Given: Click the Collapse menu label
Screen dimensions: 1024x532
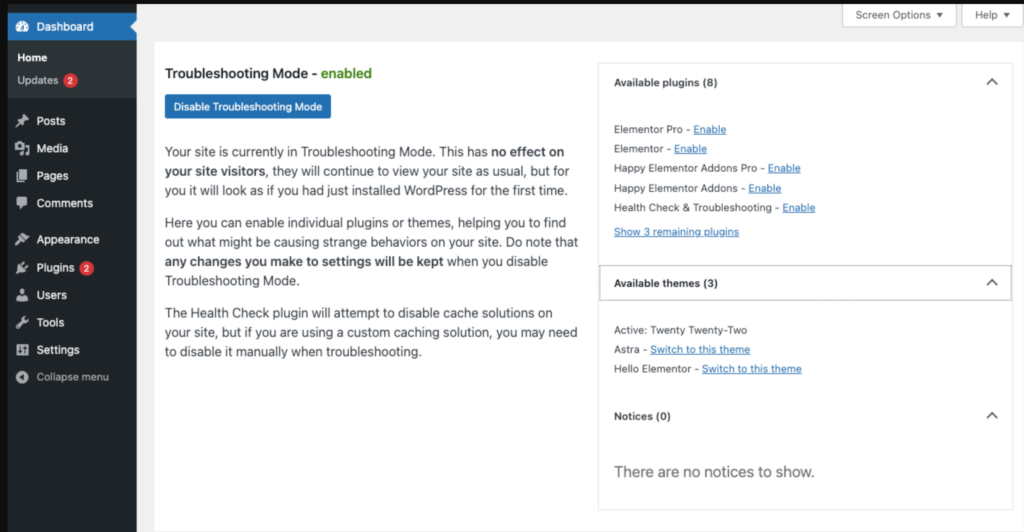Looking at the screenshot, I should point(72,377).
